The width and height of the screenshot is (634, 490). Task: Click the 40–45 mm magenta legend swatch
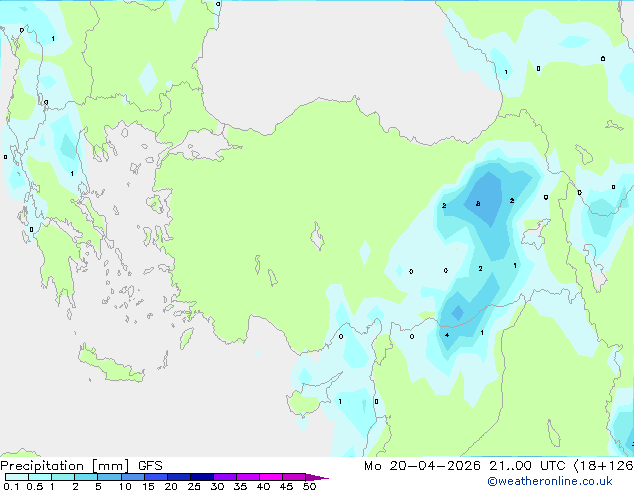pyautogui.click(x=271, y=477)
